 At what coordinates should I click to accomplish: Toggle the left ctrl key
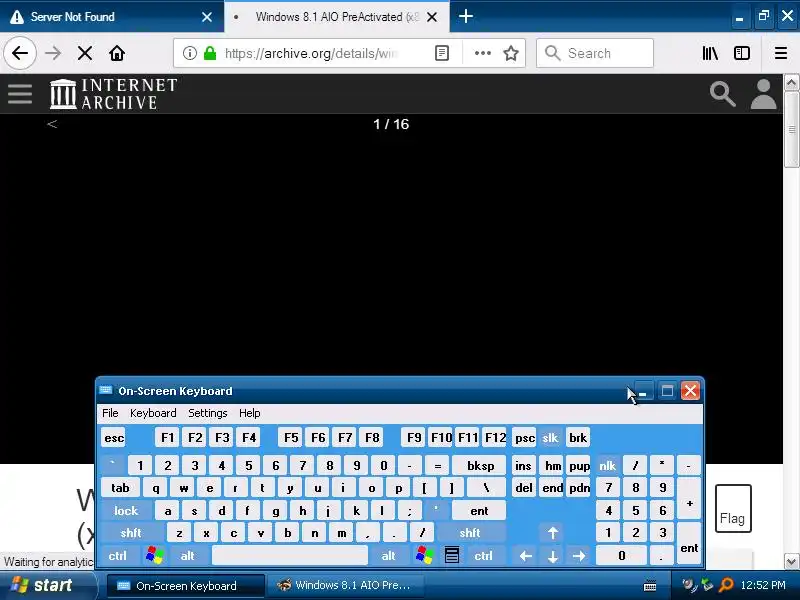click(117, 556)
